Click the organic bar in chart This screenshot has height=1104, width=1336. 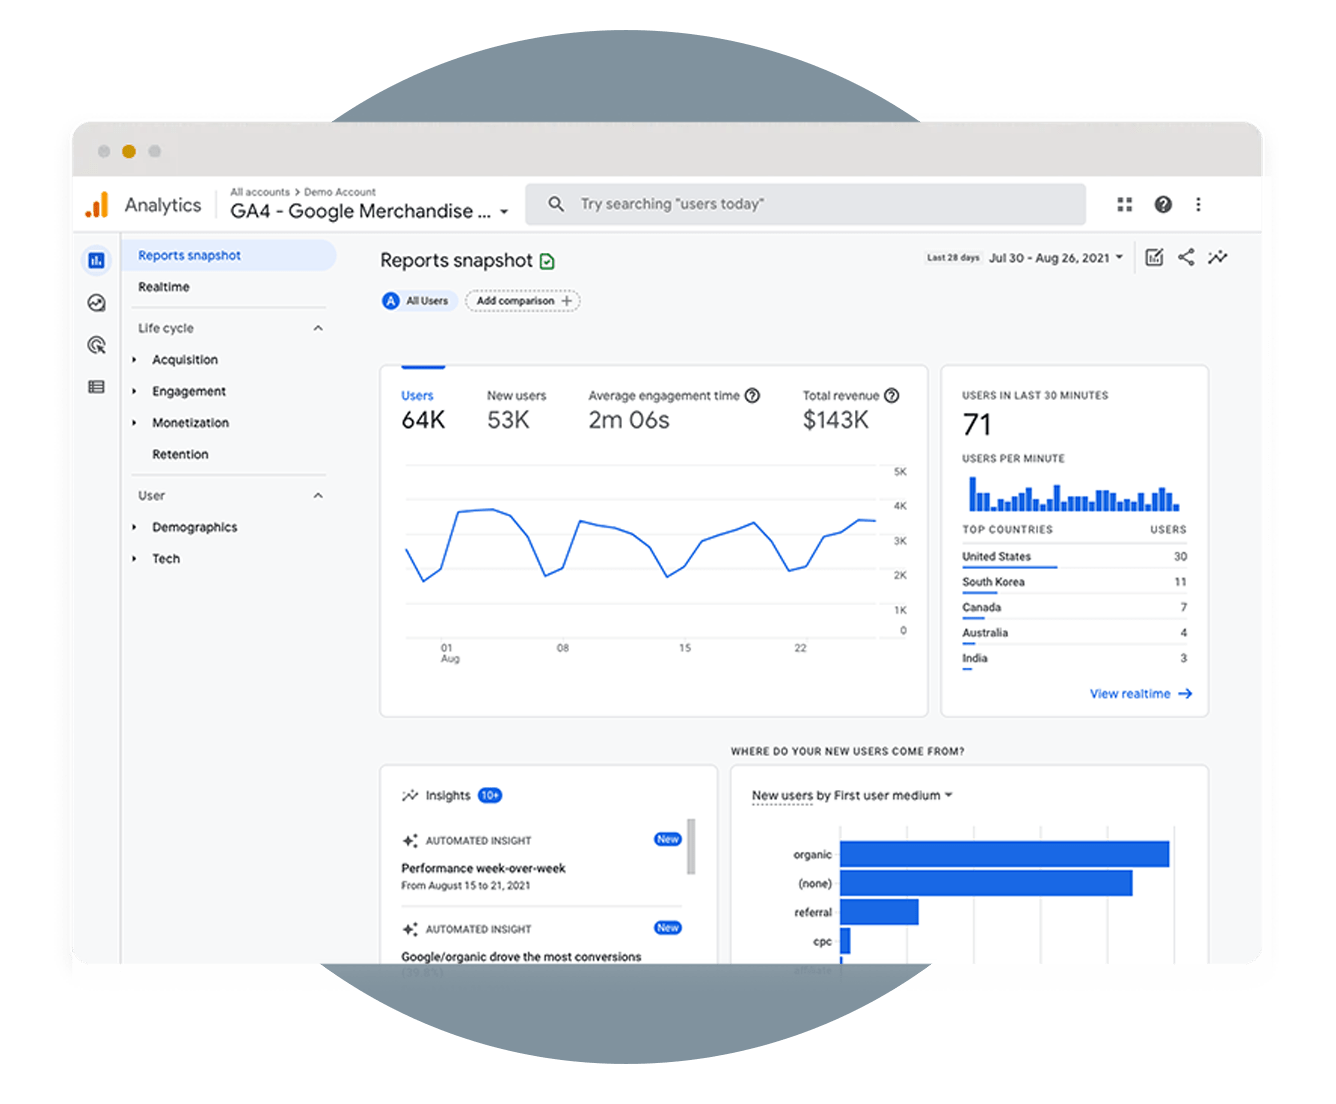pos(1004,854)
